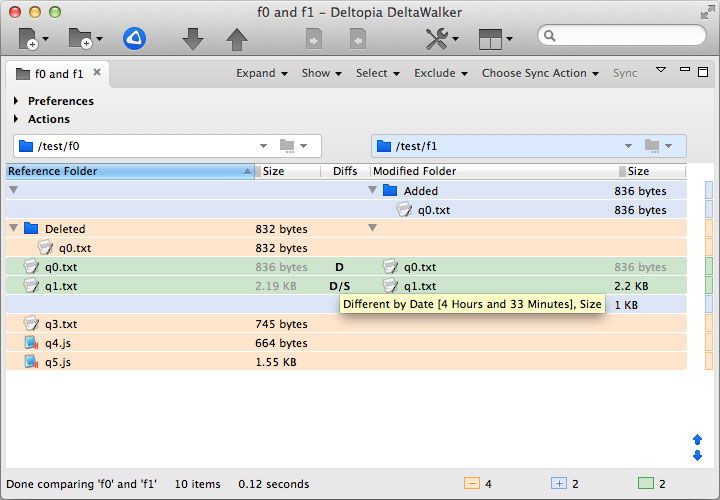Click the green overview marker beside q0.txt
720x500 pixels.
709,266
